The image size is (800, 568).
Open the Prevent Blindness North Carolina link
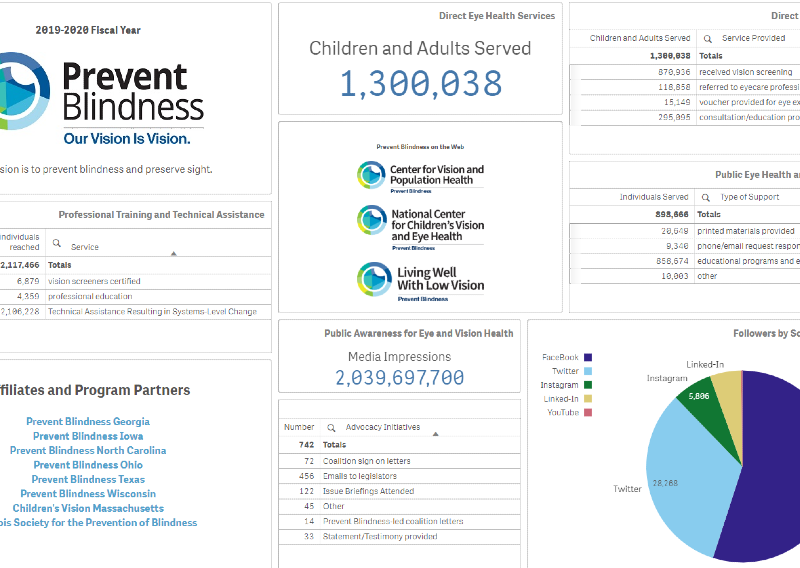tap(88, 450)
